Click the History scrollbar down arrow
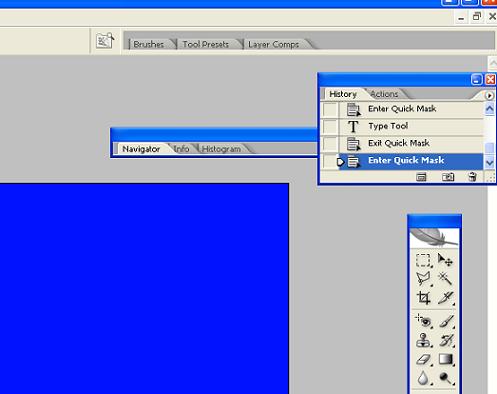 click(x=489, y=163)
